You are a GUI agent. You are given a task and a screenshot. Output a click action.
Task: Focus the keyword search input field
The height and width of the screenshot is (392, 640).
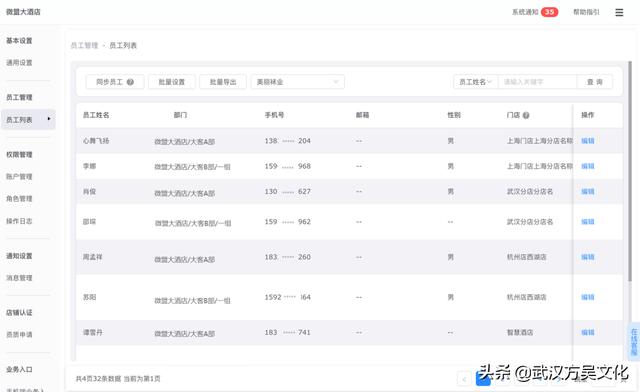pos(537,82)
